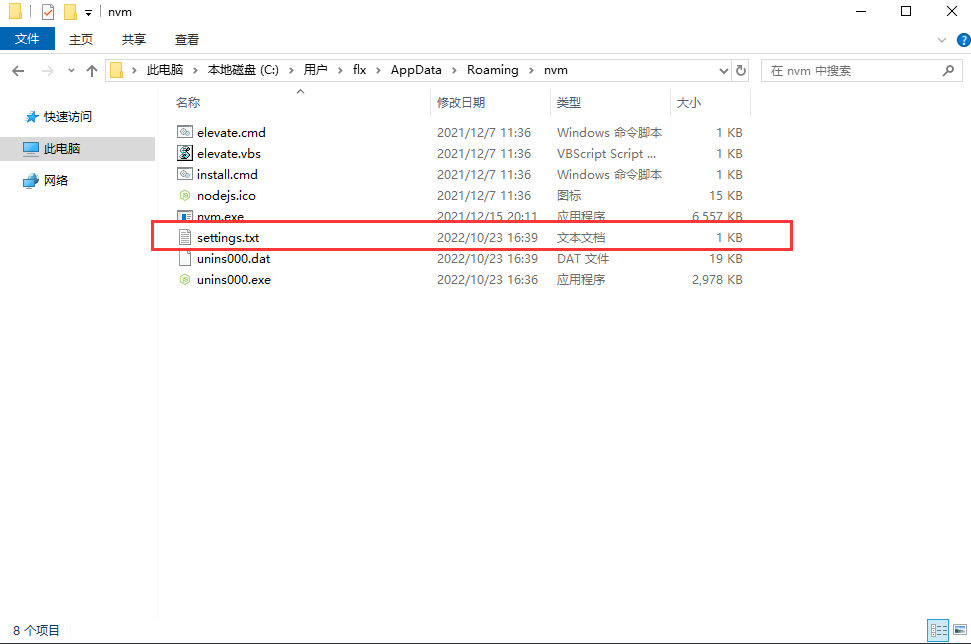The width and height of the screenshot is (971, 644).
Task: Click the 此电脑 computer icon
Action: pyautogui.click(x=31, y=149)
